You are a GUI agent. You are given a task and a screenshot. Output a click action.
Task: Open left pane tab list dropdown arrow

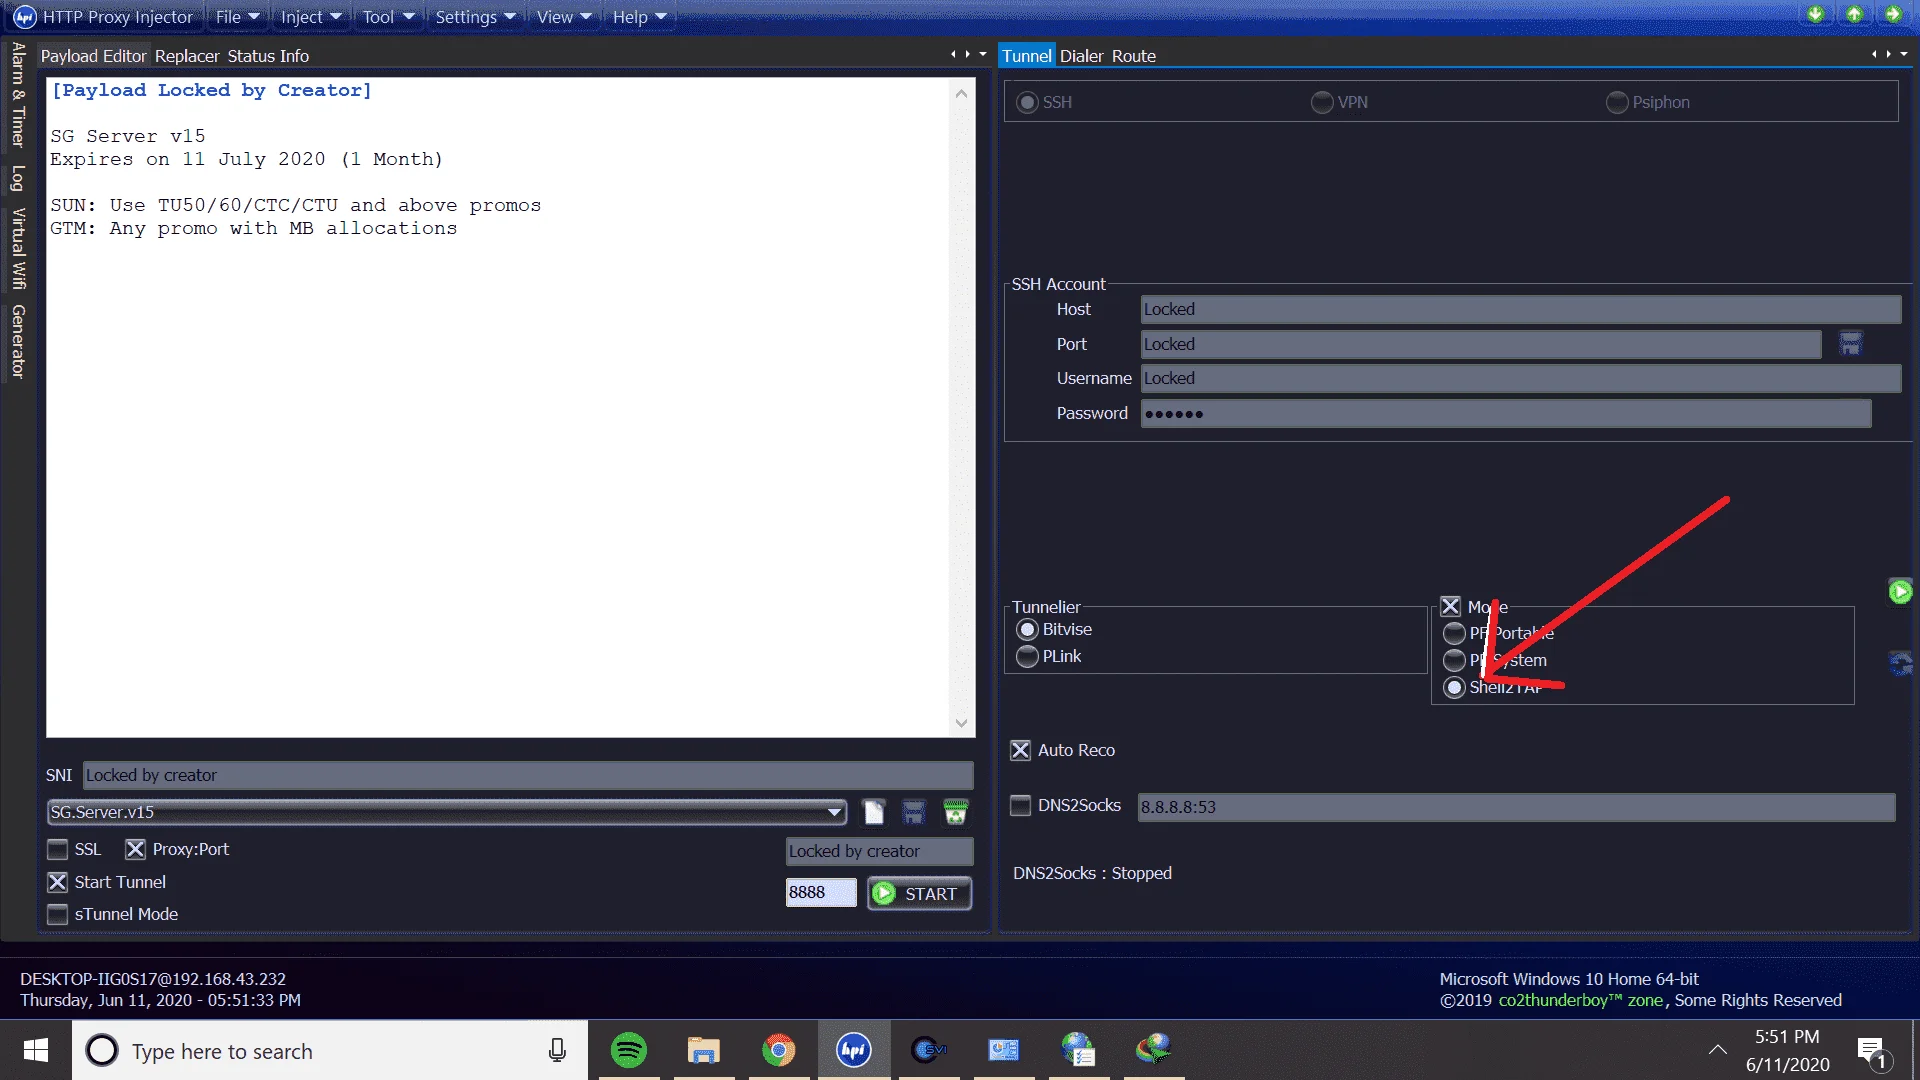(x=983, y=54)
